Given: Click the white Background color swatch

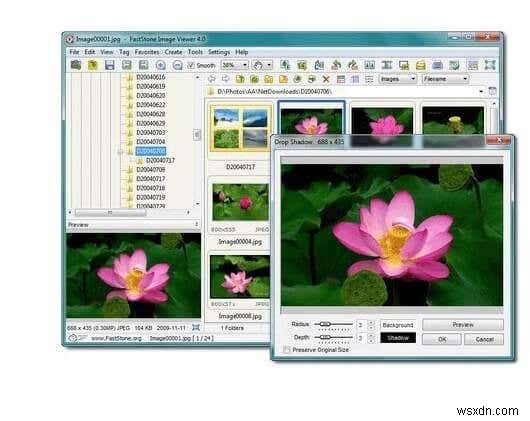Looking at the screenshot, I should (398, 325).
